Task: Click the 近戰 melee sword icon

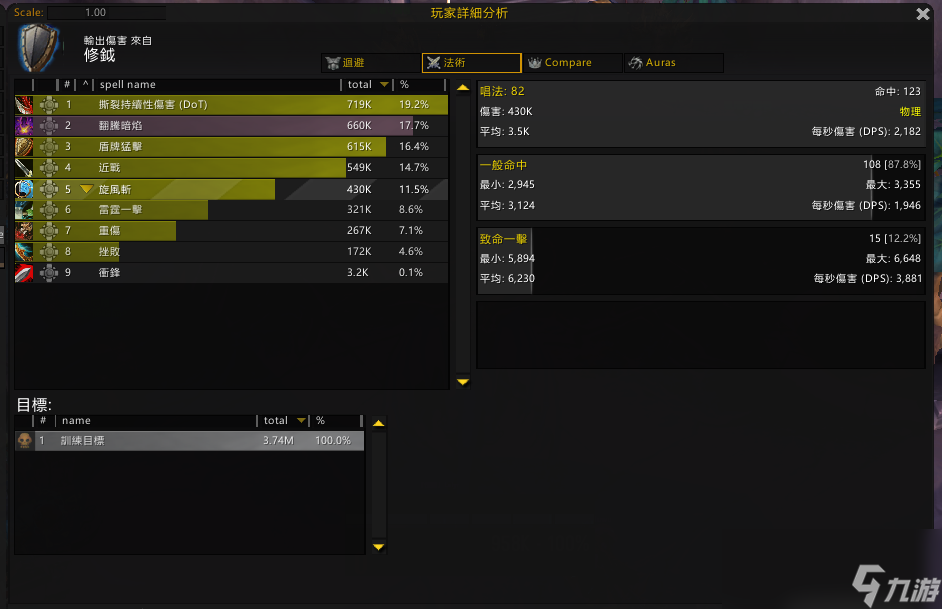Action: pos(24,168)
